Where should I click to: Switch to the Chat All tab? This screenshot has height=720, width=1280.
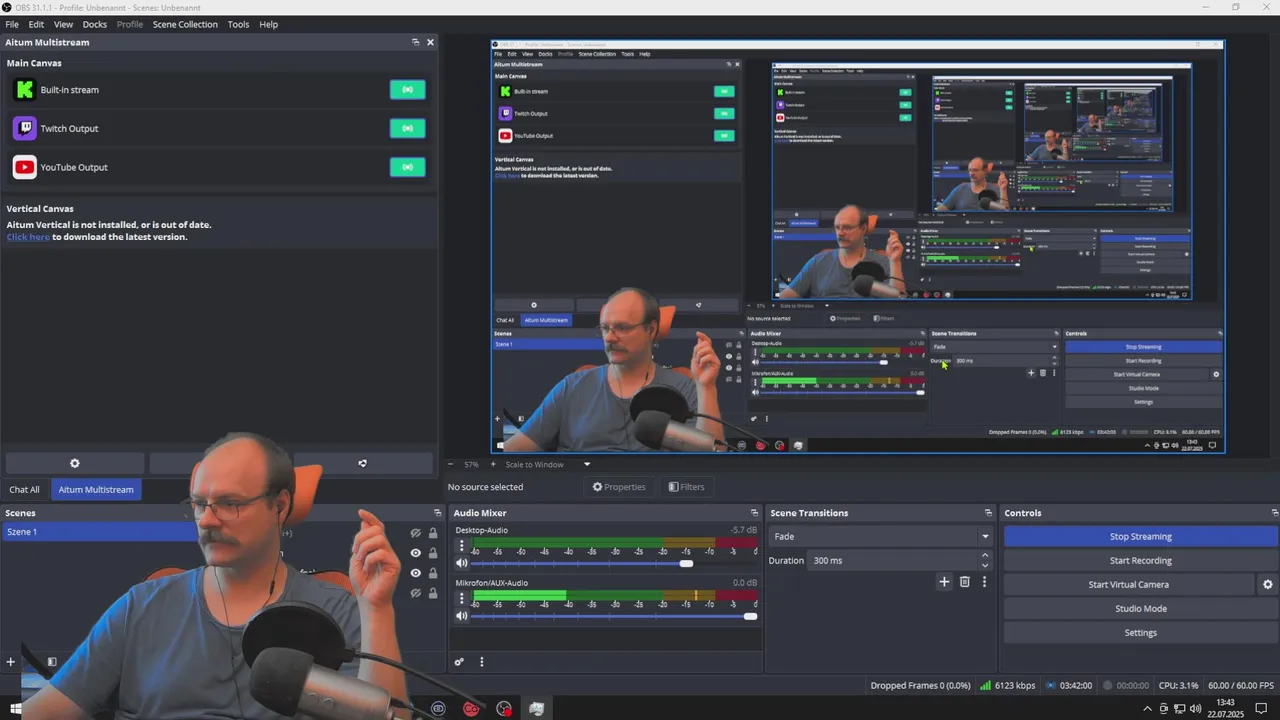pos(24,490)
